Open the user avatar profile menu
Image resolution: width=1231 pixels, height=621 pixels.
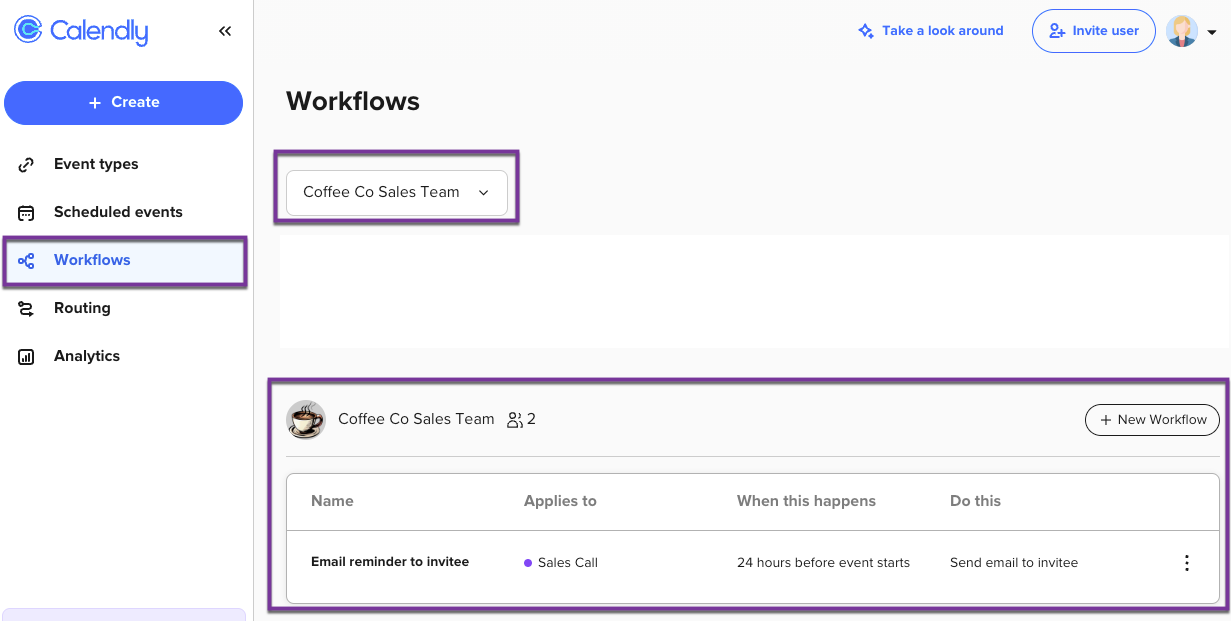(x=1182, y=31)
